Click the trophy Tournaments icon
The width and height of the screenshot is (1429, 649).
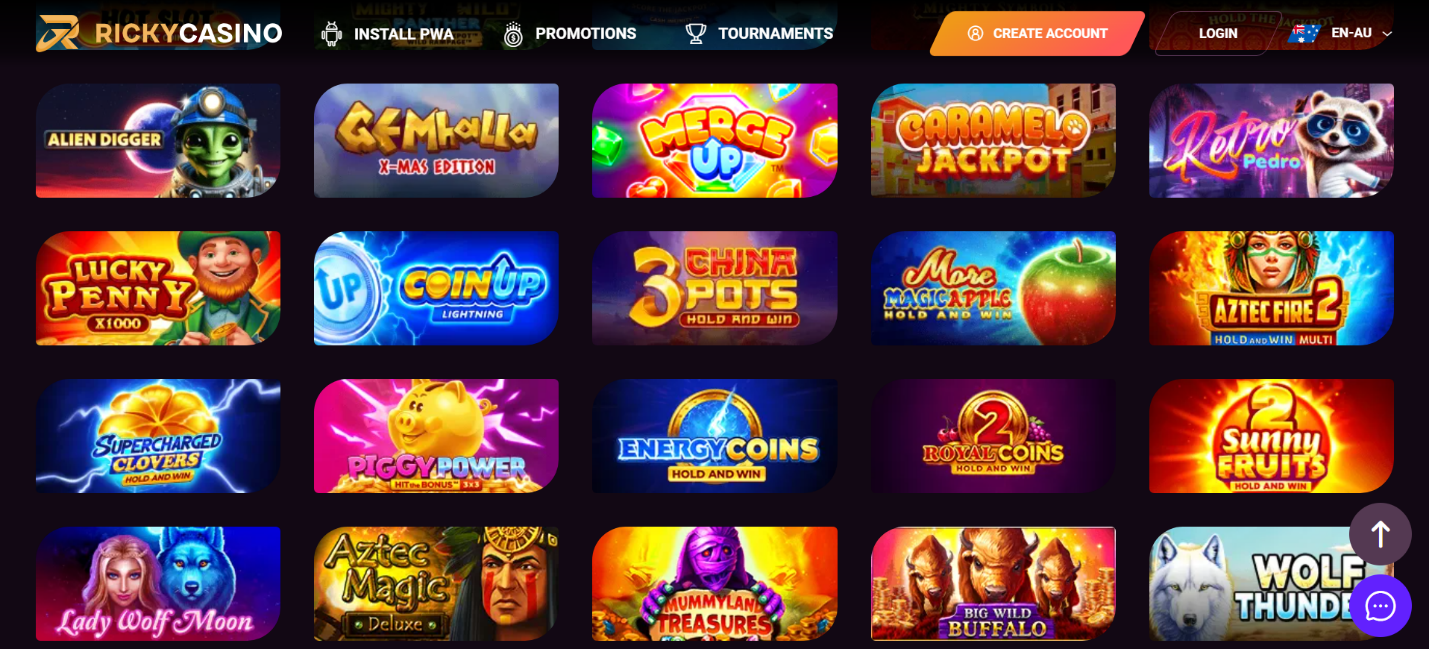(696, 34)
